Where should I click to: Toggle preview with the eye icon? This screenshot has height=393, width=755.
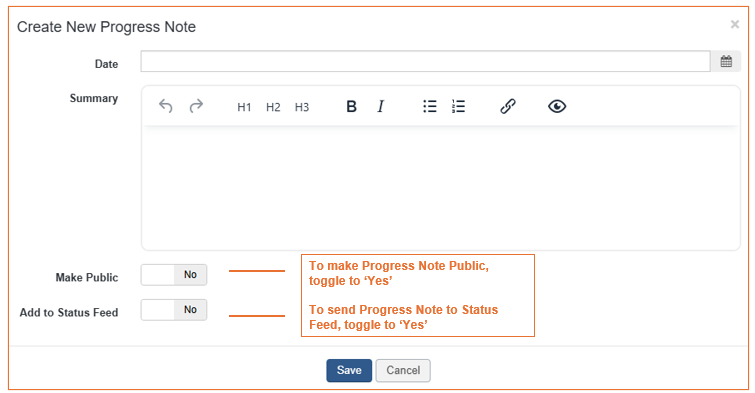click(557, 106)
